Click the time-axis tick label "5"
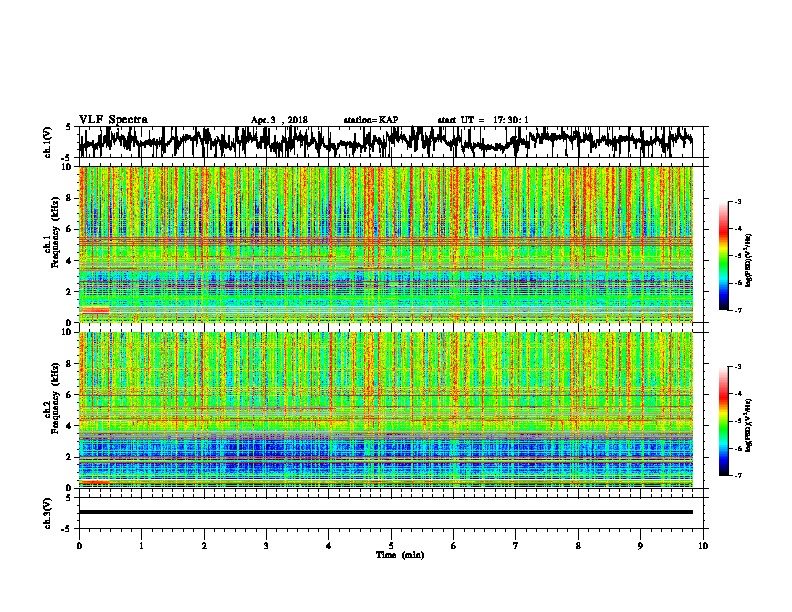Image resolution: width=792 pixels, height=612 pixels. (x=391, y=545)
